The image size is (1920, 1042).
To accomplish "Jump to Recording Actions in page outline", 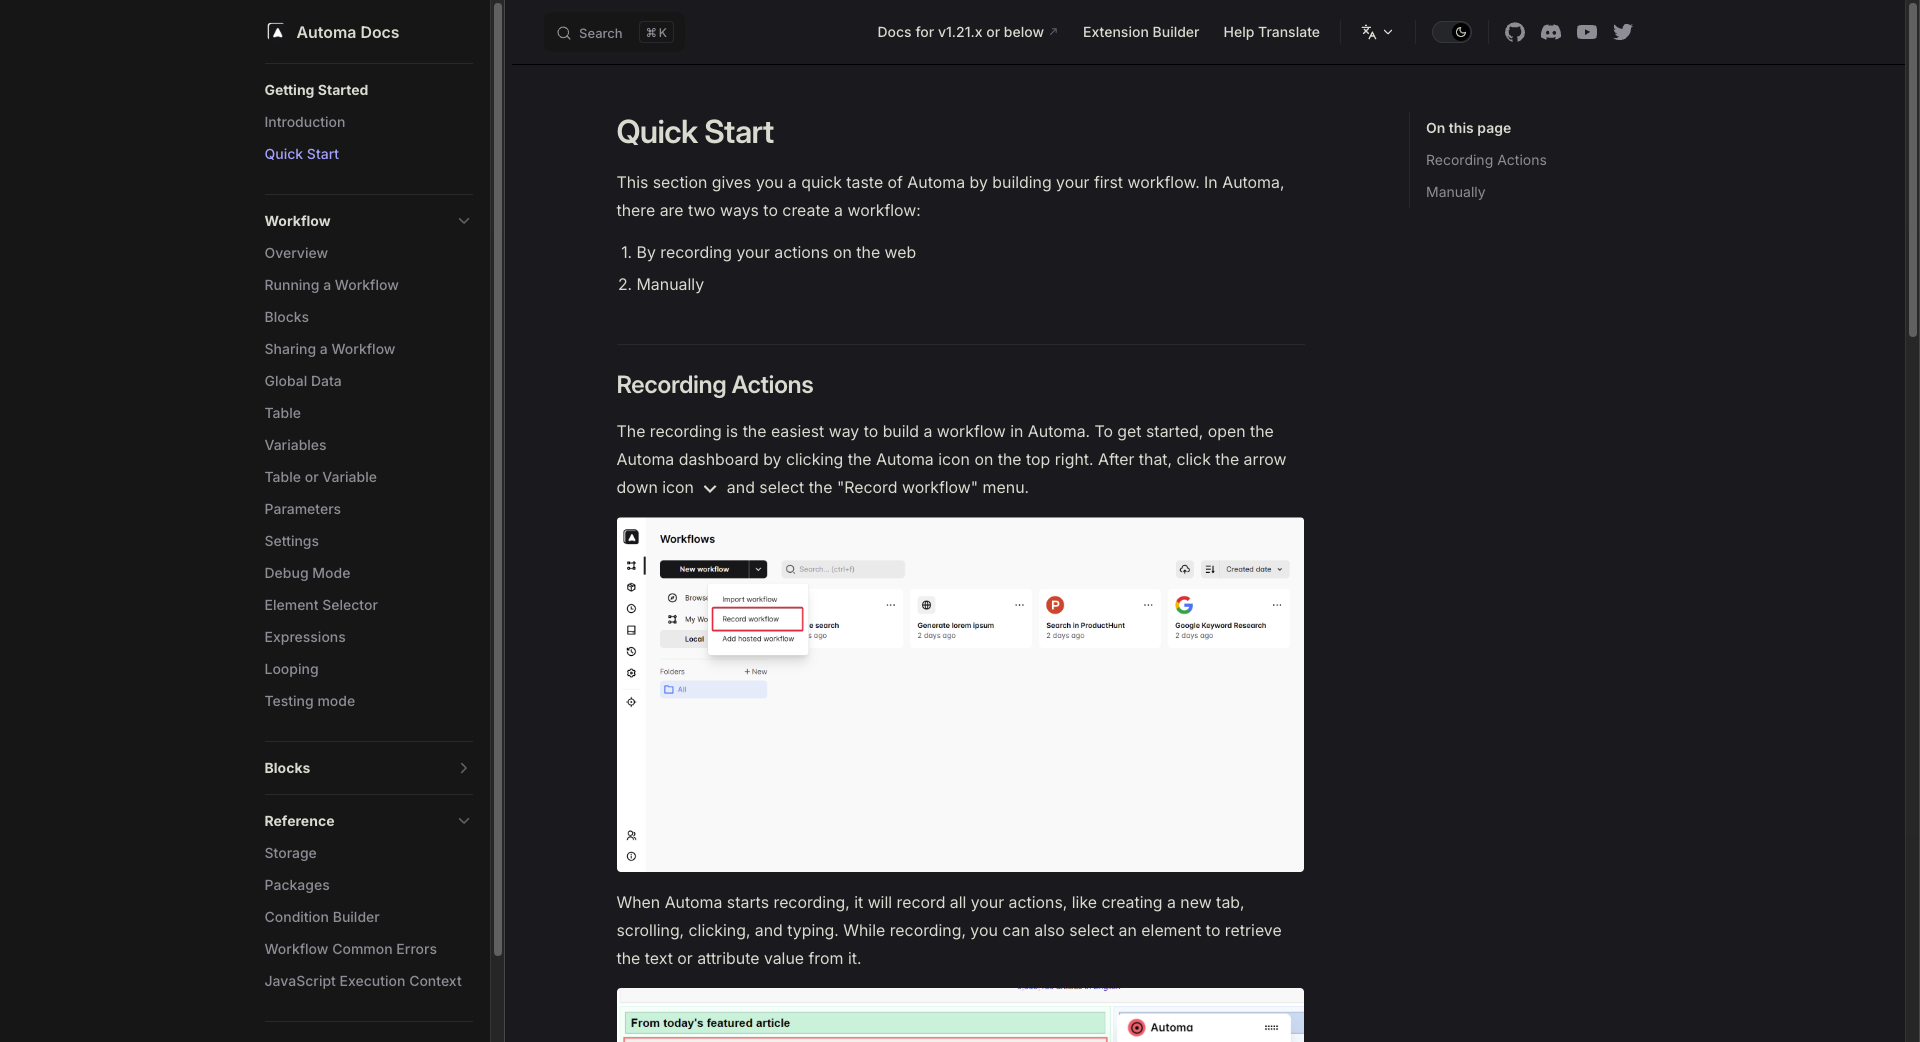I will (1486, 160).
